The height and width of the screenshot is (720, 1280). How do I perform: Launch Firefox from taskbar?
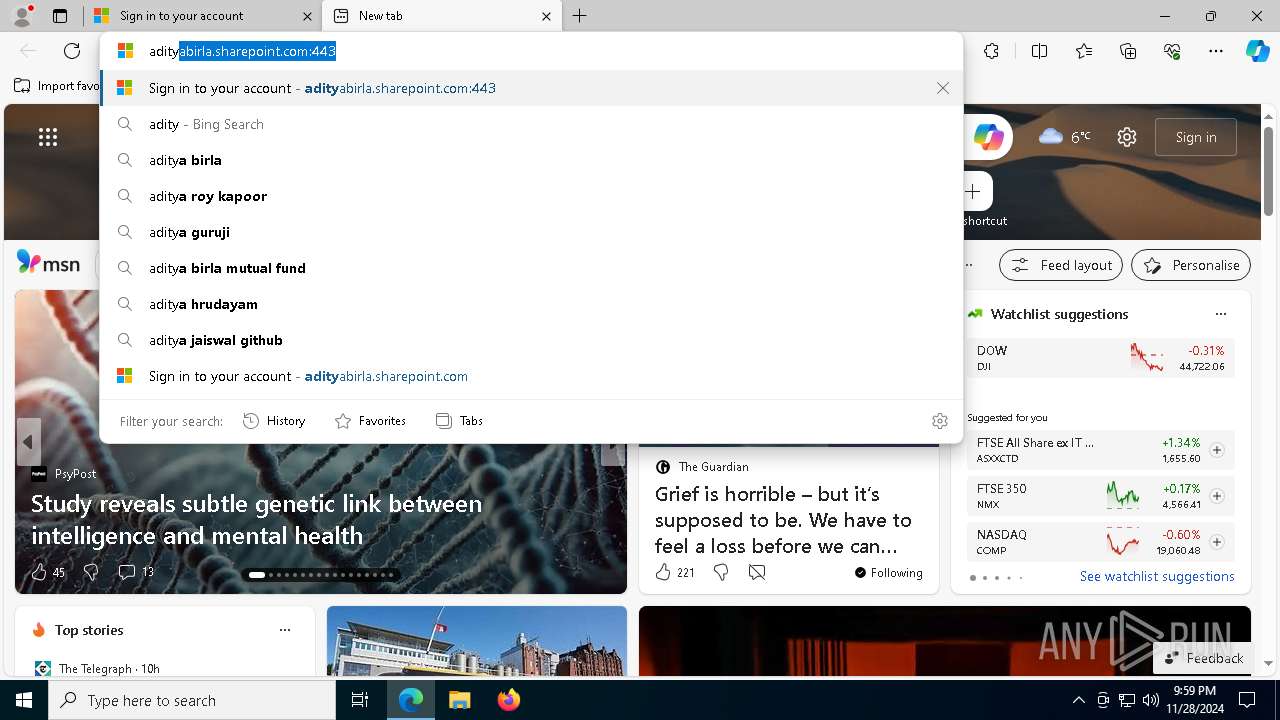508,701
